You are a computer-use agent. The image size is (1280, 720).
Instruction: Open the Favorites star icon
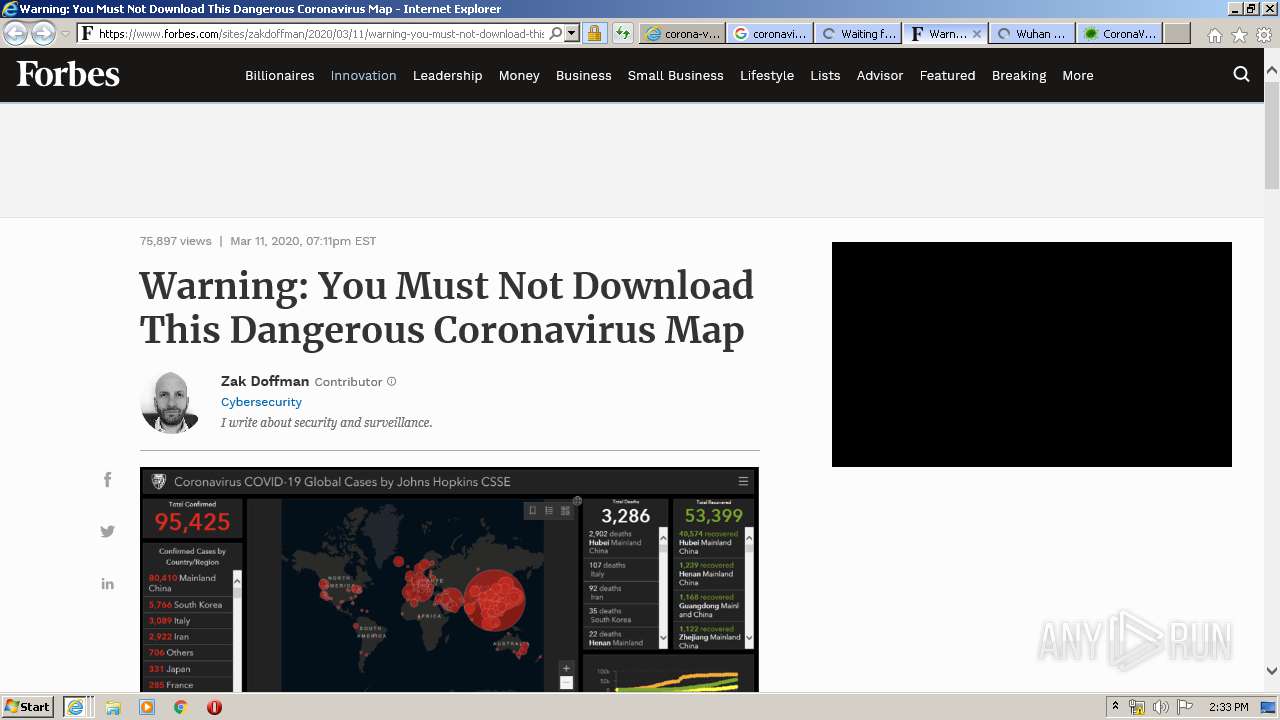(1239, 35)
